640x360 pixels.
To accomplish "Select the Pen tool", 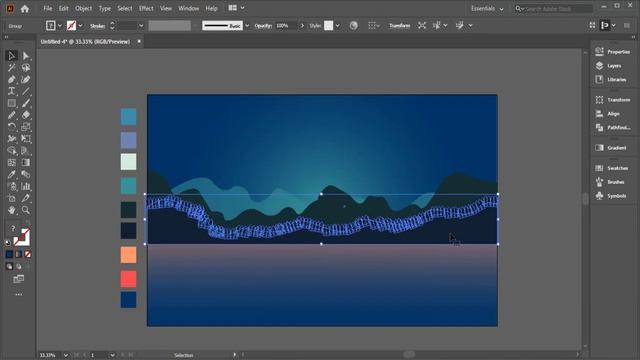I will (11, 79).
